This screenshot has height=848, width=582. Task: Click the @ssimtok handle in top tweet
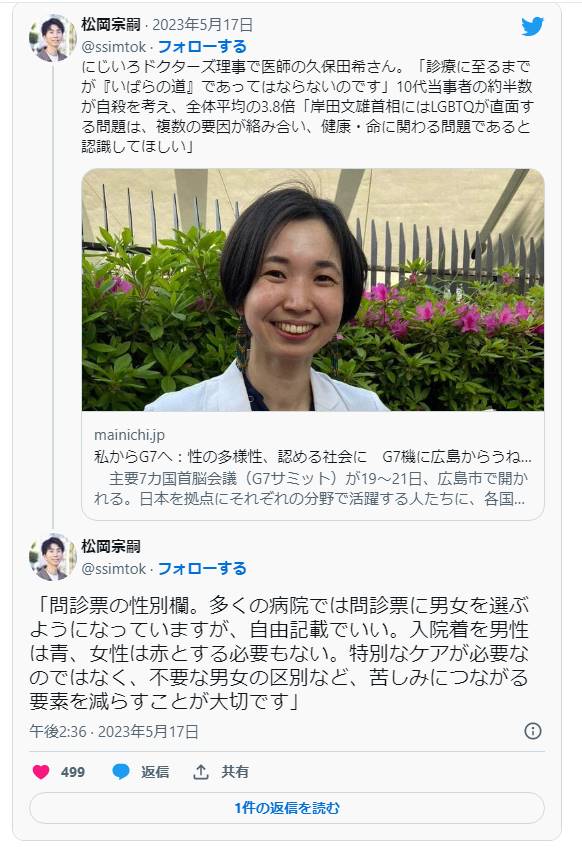click(x=114, y=47)
